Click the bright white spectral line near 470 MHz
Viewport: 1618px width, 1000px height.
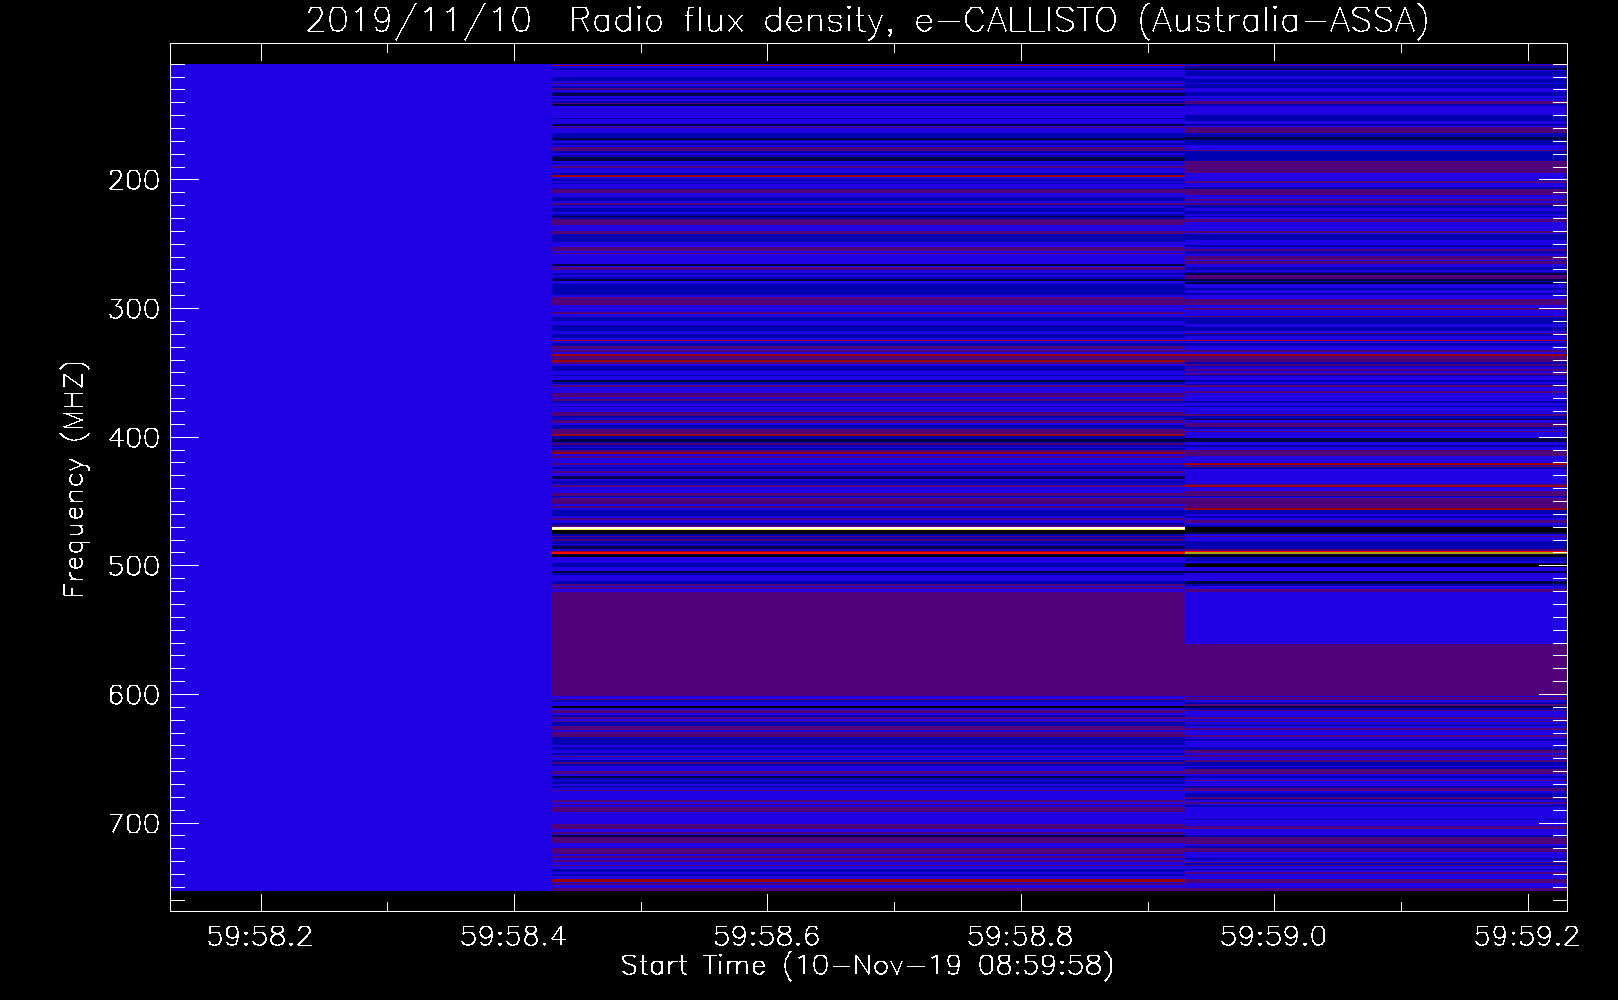[x=868, y=528]
